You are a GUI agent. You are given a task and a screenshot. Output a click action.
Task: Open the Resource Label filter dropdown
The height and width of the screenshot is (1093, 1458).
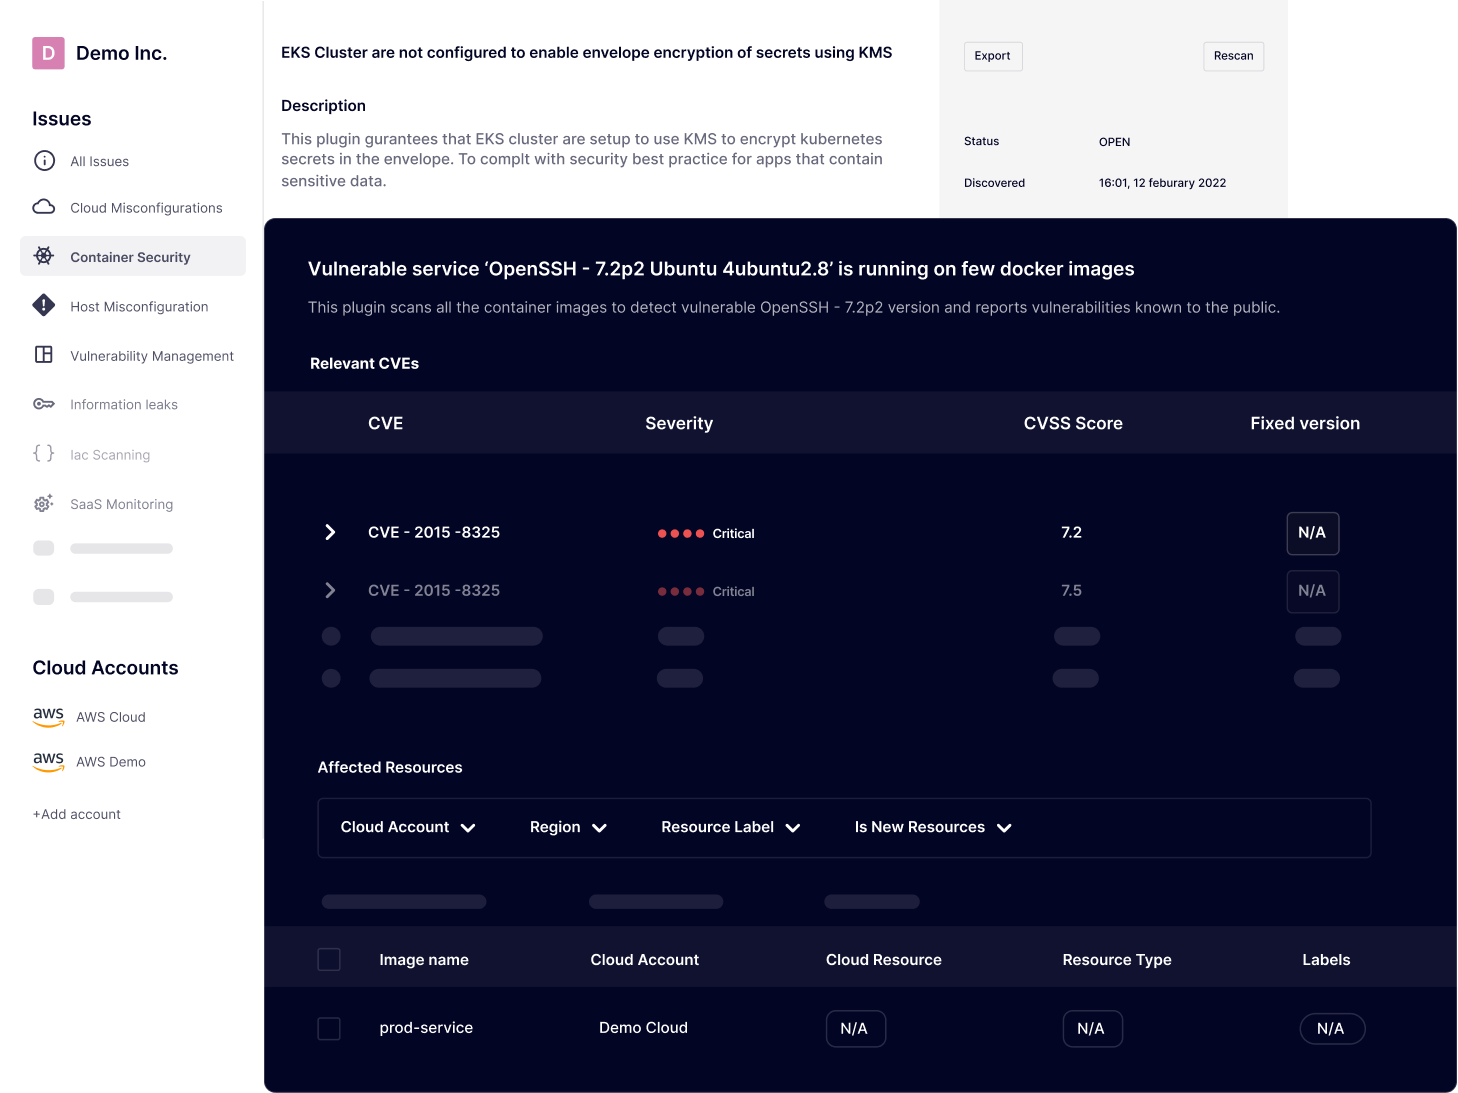730,827
